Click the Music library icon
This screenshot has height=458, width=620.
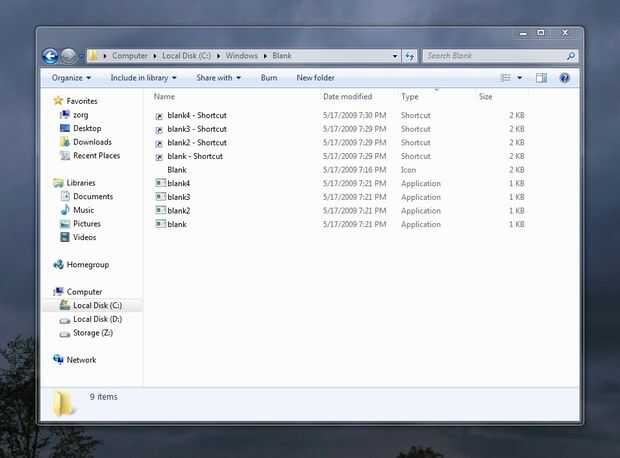[65, 210]
